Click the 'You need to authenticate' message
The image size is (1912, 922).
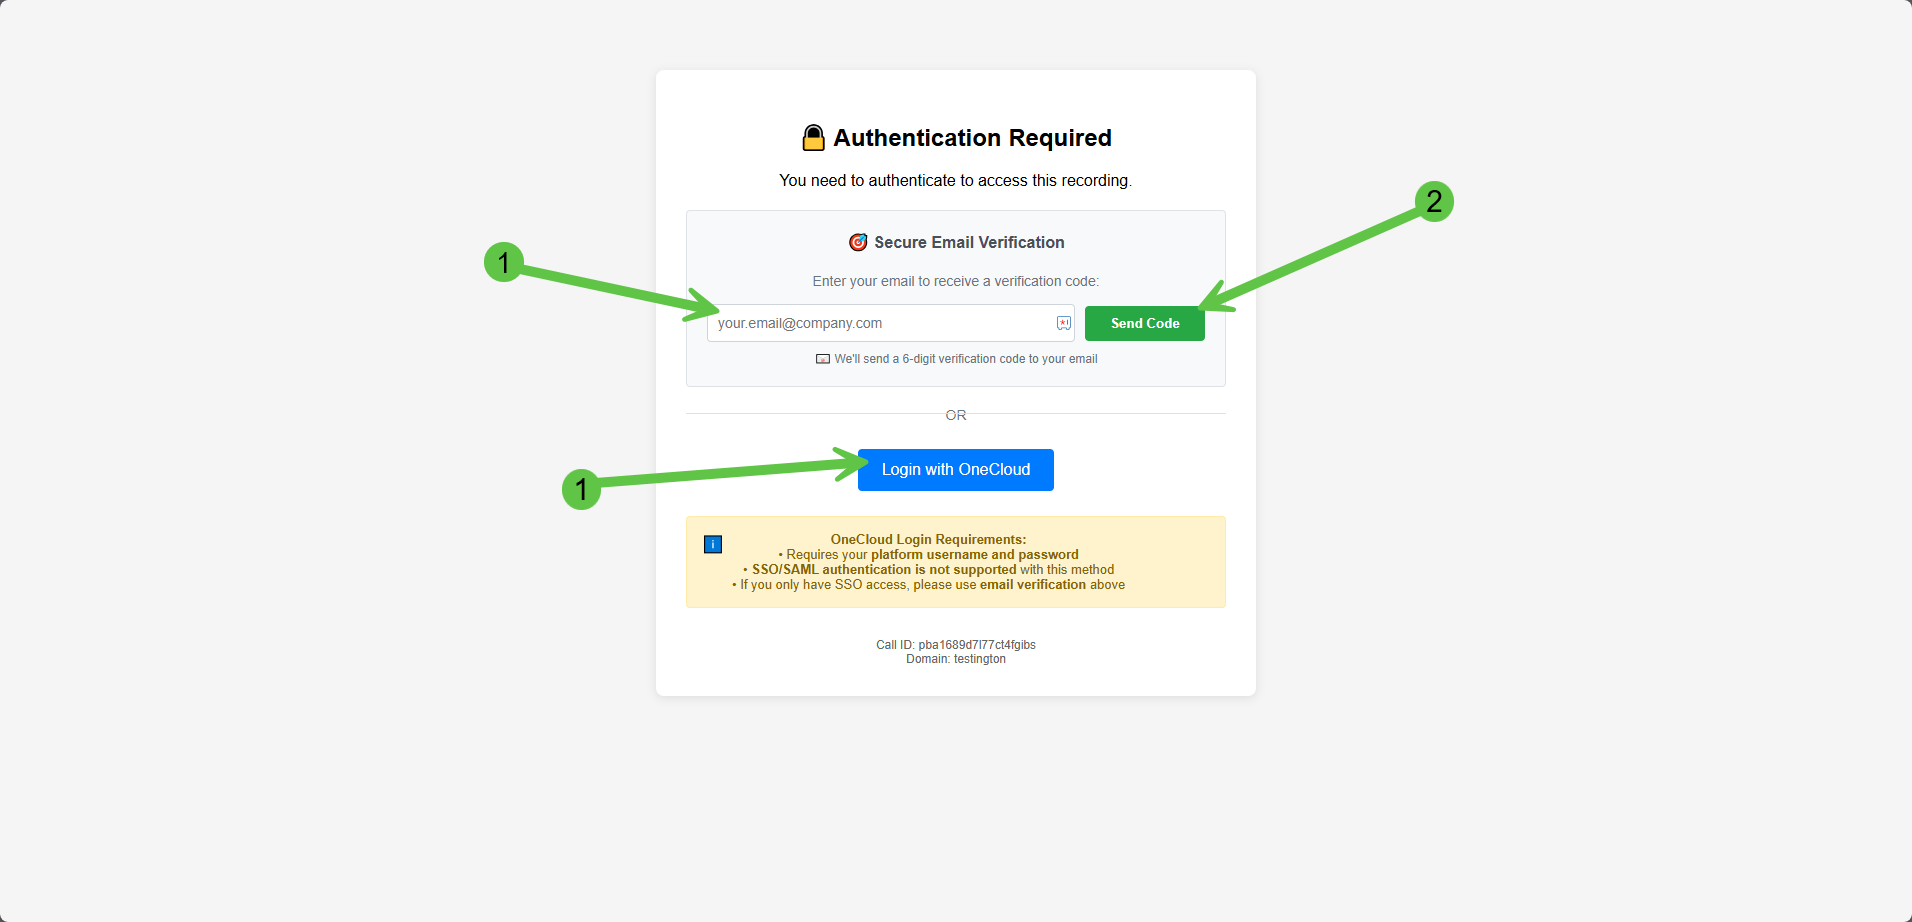coord(955,180)
